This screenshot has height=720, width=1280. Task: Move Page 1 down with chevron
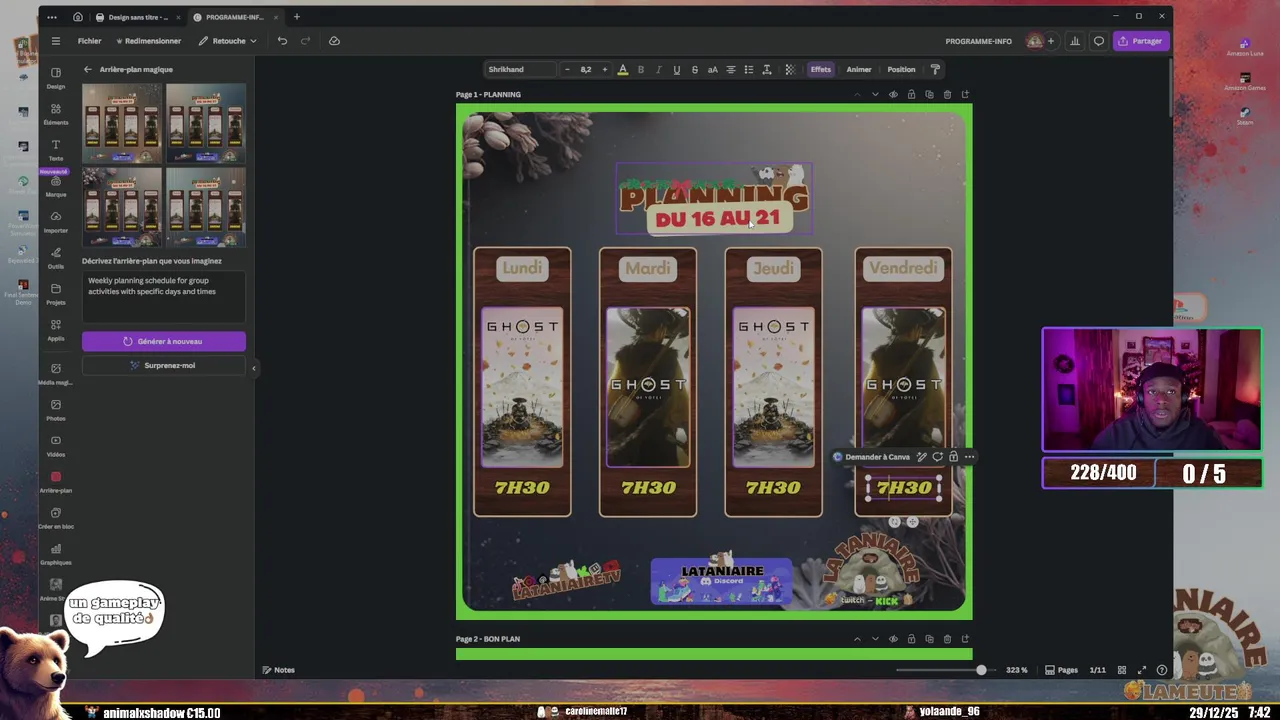875,94
